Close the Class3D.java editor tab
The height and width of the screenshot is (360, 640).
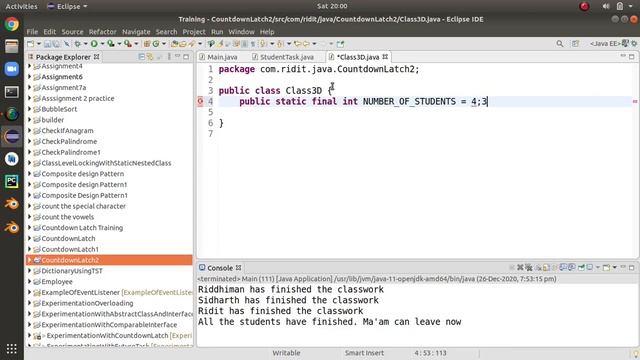tap(385, 57)
